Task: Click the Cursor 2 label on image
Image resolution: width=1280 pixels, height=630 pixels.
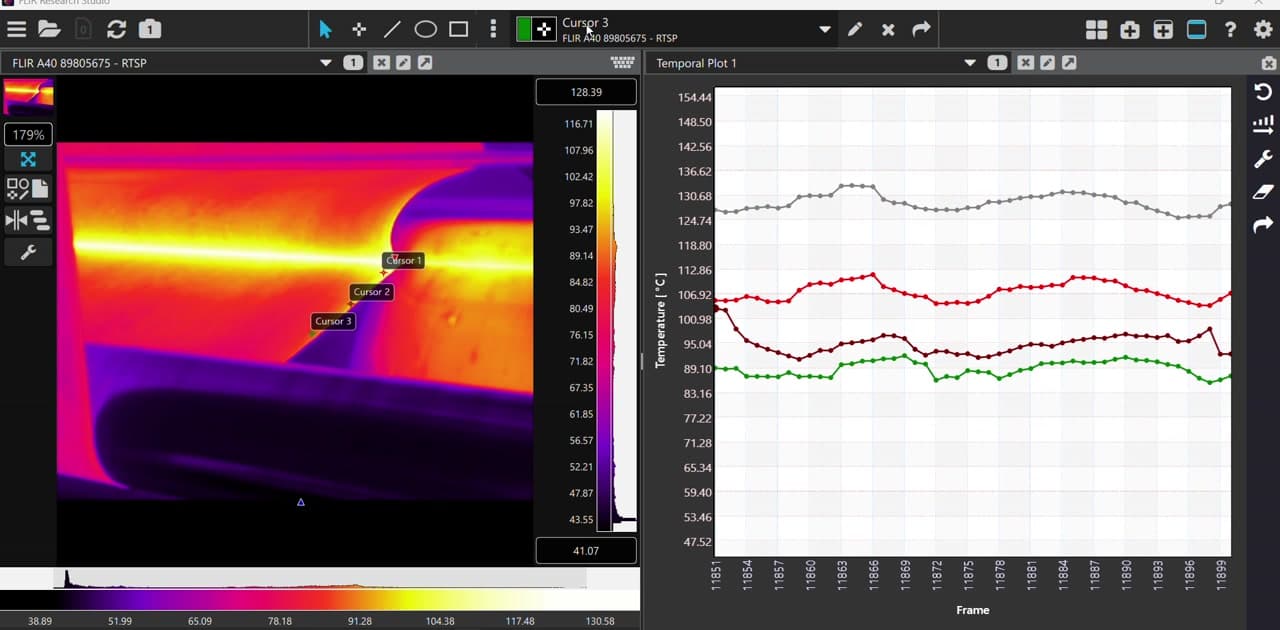Action: tap(371, 292)
